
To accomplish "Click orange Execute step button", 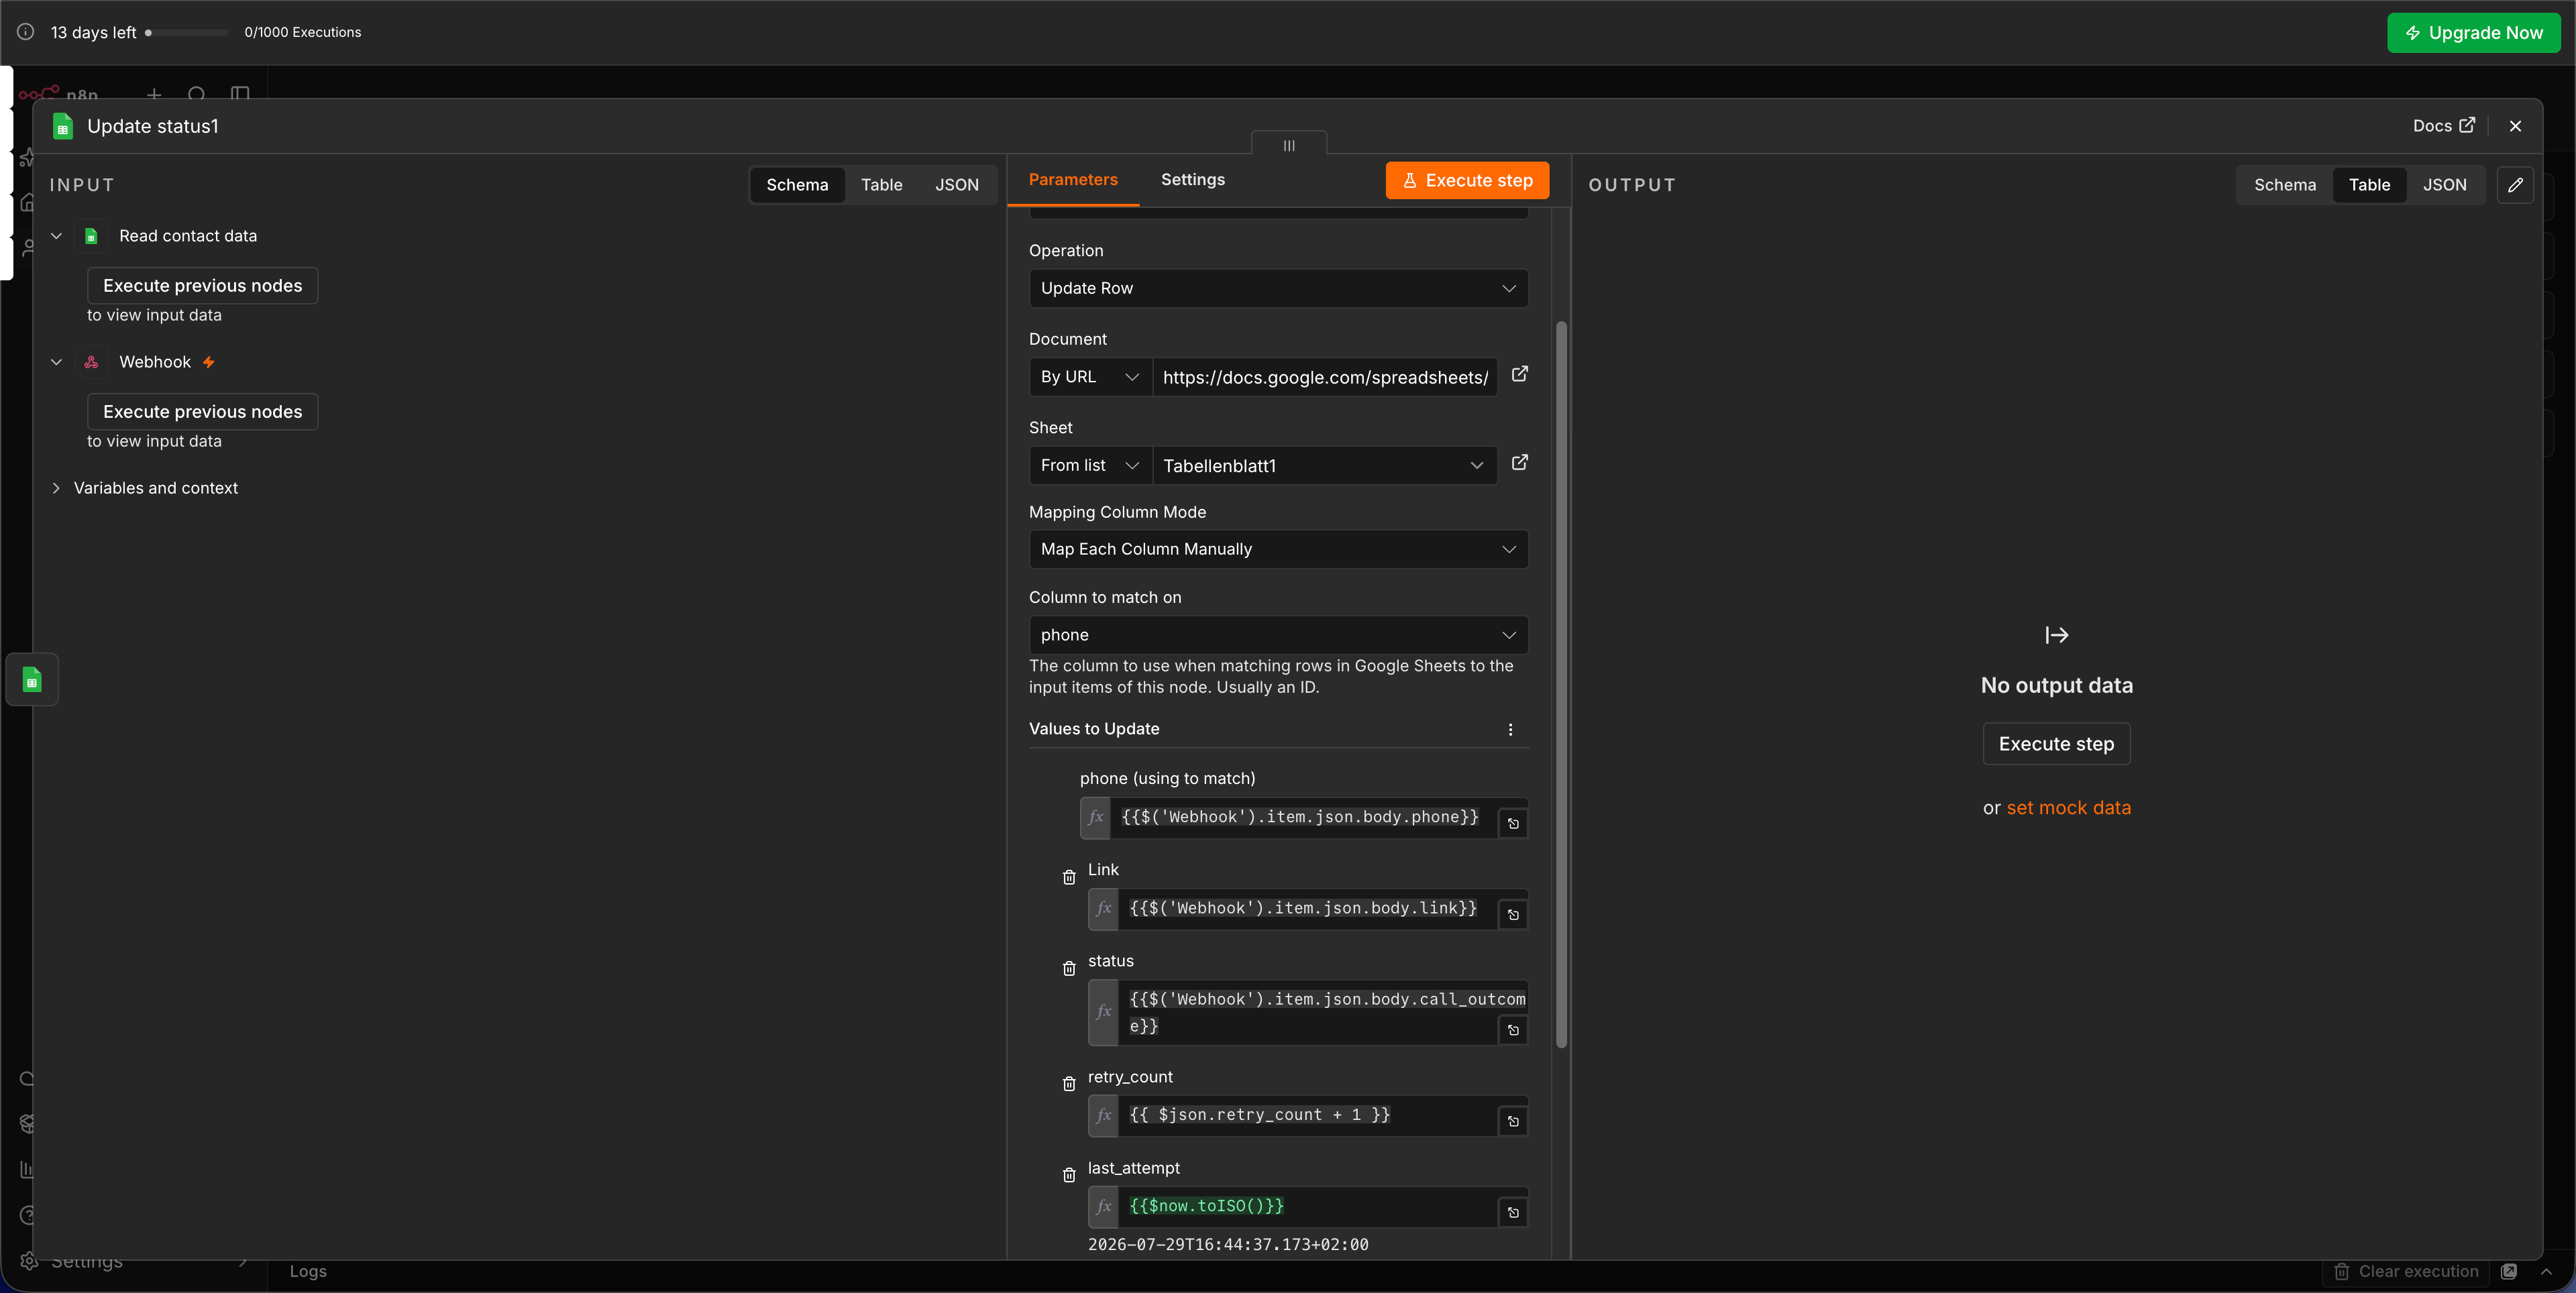I will 1467,180.
